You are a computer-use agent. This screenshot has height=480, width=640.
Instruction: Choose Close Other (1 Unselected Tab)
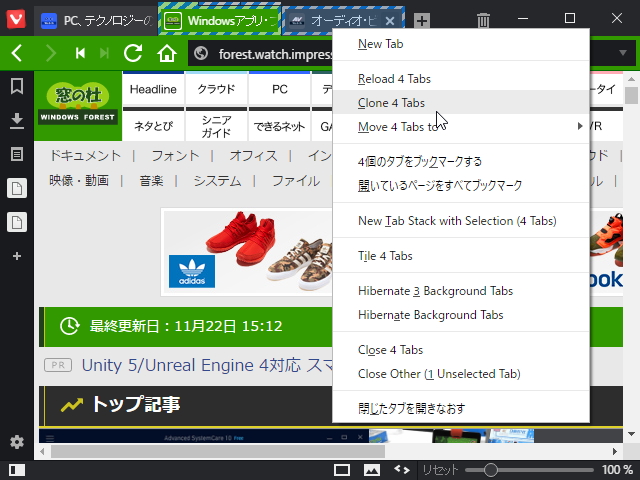(x=461, y=374)
